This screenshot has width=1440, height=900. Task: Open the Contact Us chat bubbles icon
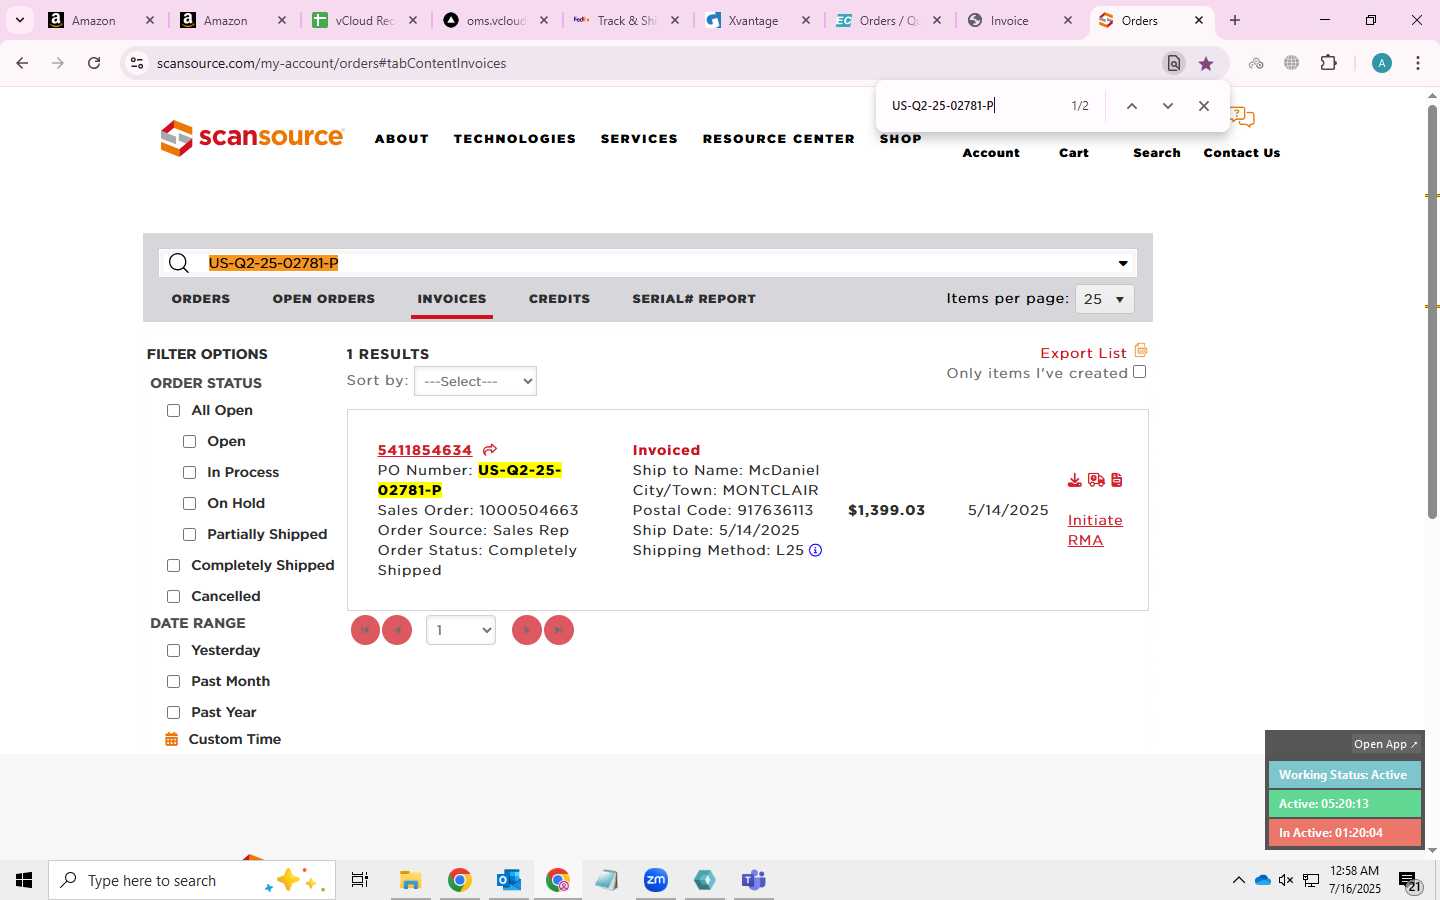tap(1242, 118)
